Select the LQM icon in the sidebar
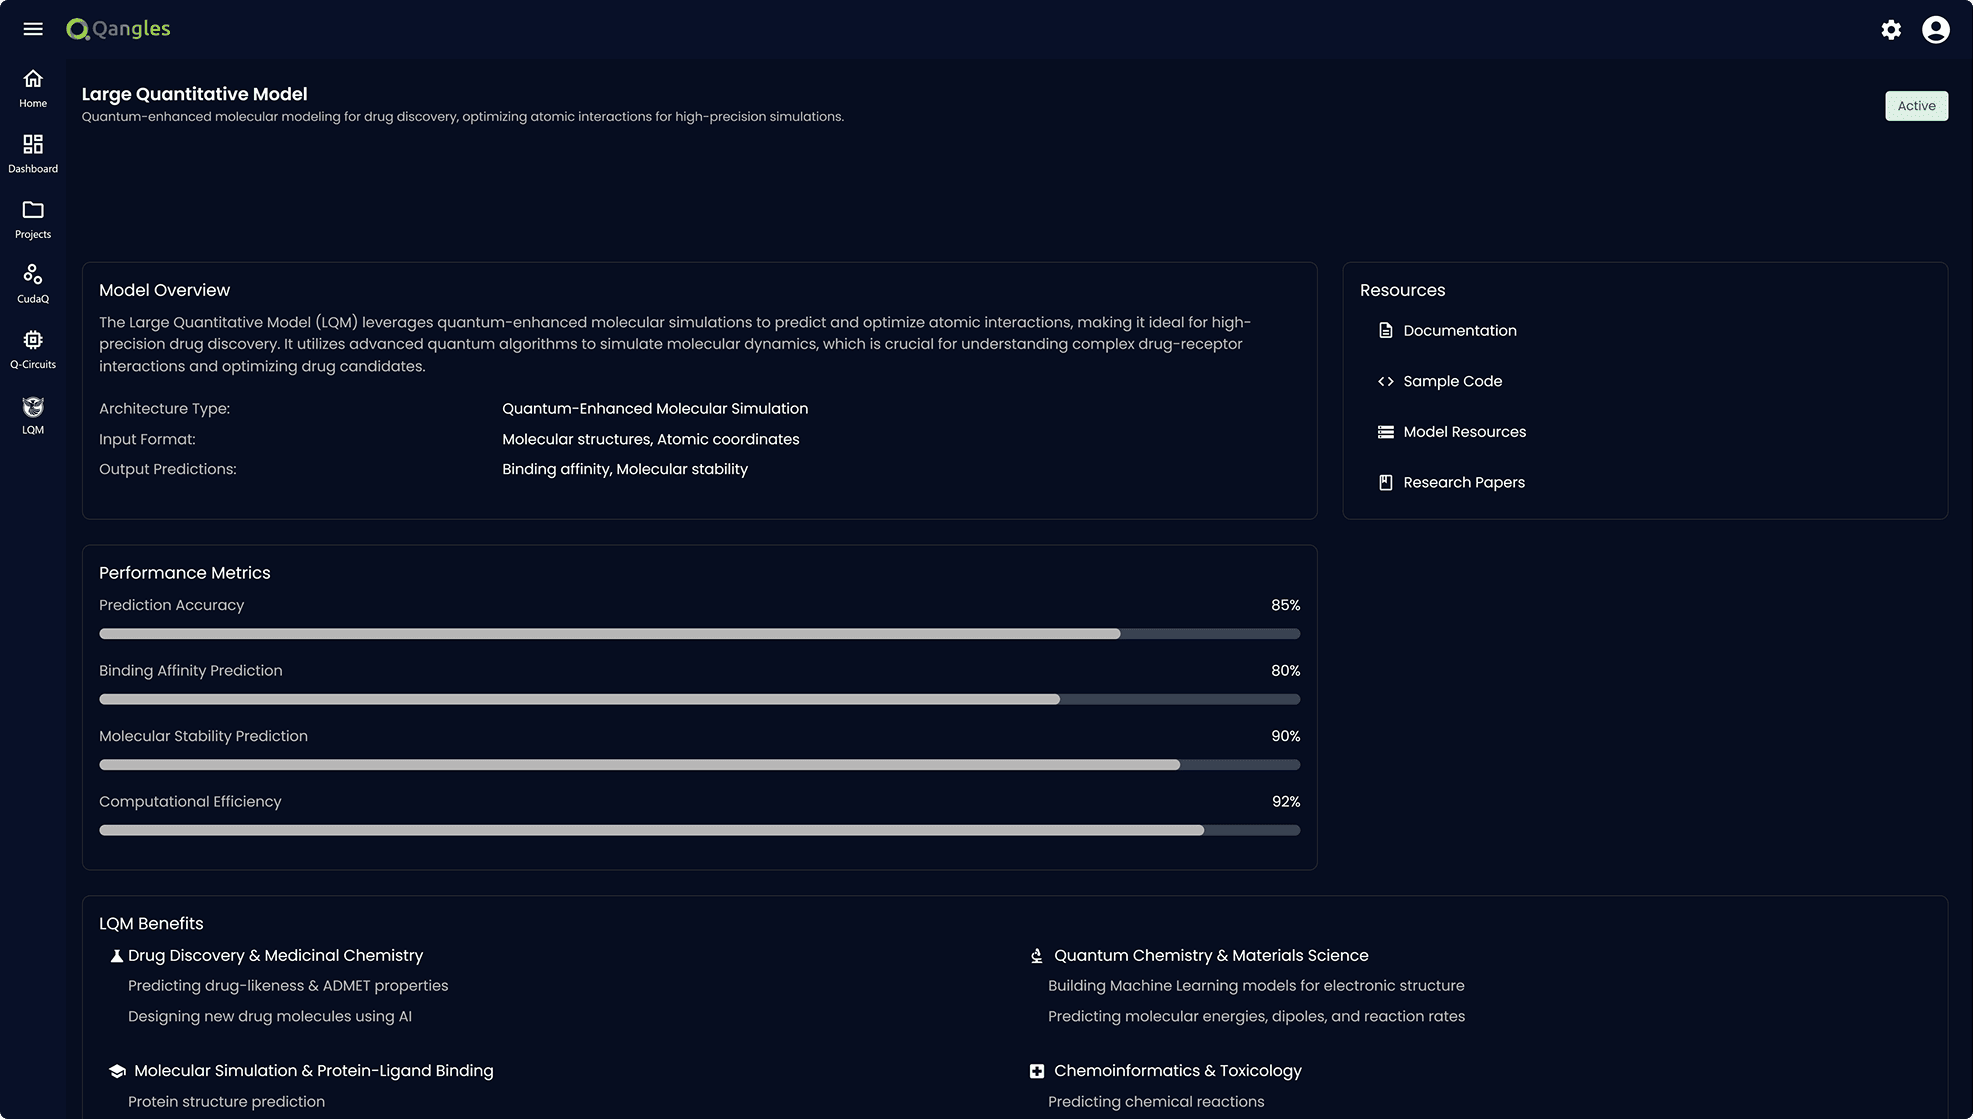The width and height of the screenshot is (1973, 1119). (x=32, y=408)
